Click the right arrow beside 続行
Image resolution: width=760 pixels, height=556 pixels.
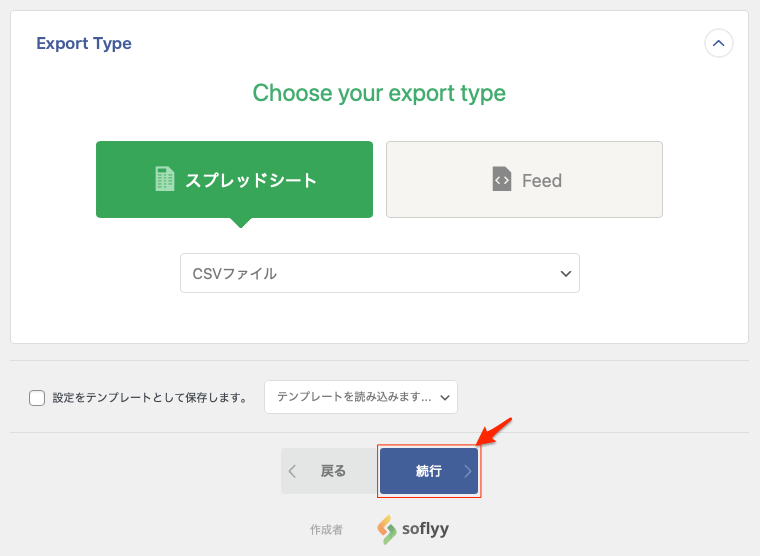point(467,471)
